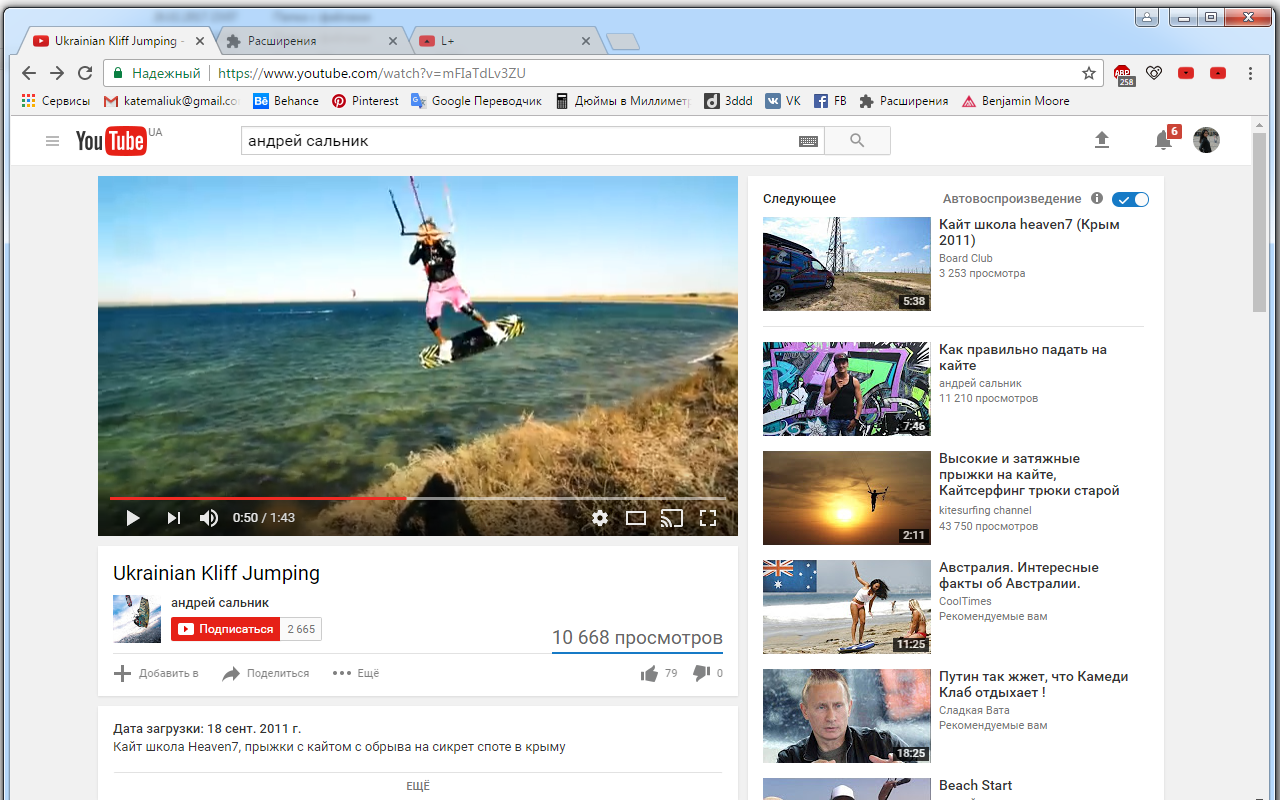Open Австралия. Интересные факты video
This screenshot has height=800, width=1280.
tap(1019, 575)
